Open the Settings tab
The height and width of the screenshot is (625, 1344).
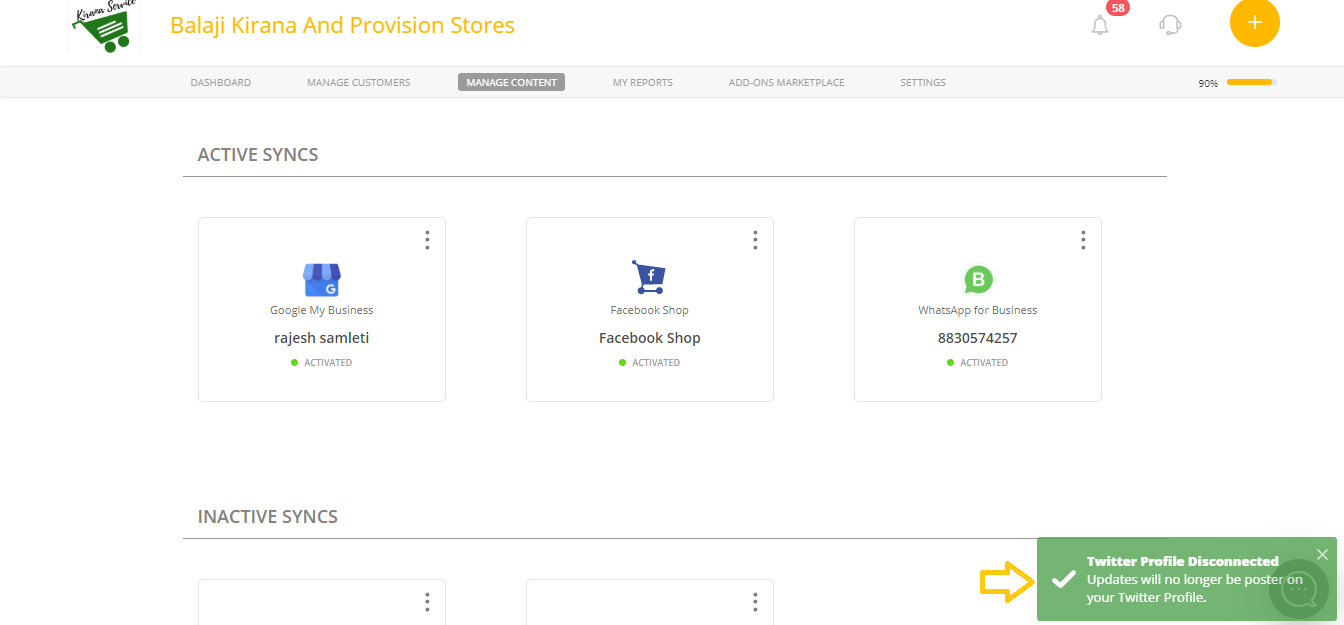coord(923,82)
